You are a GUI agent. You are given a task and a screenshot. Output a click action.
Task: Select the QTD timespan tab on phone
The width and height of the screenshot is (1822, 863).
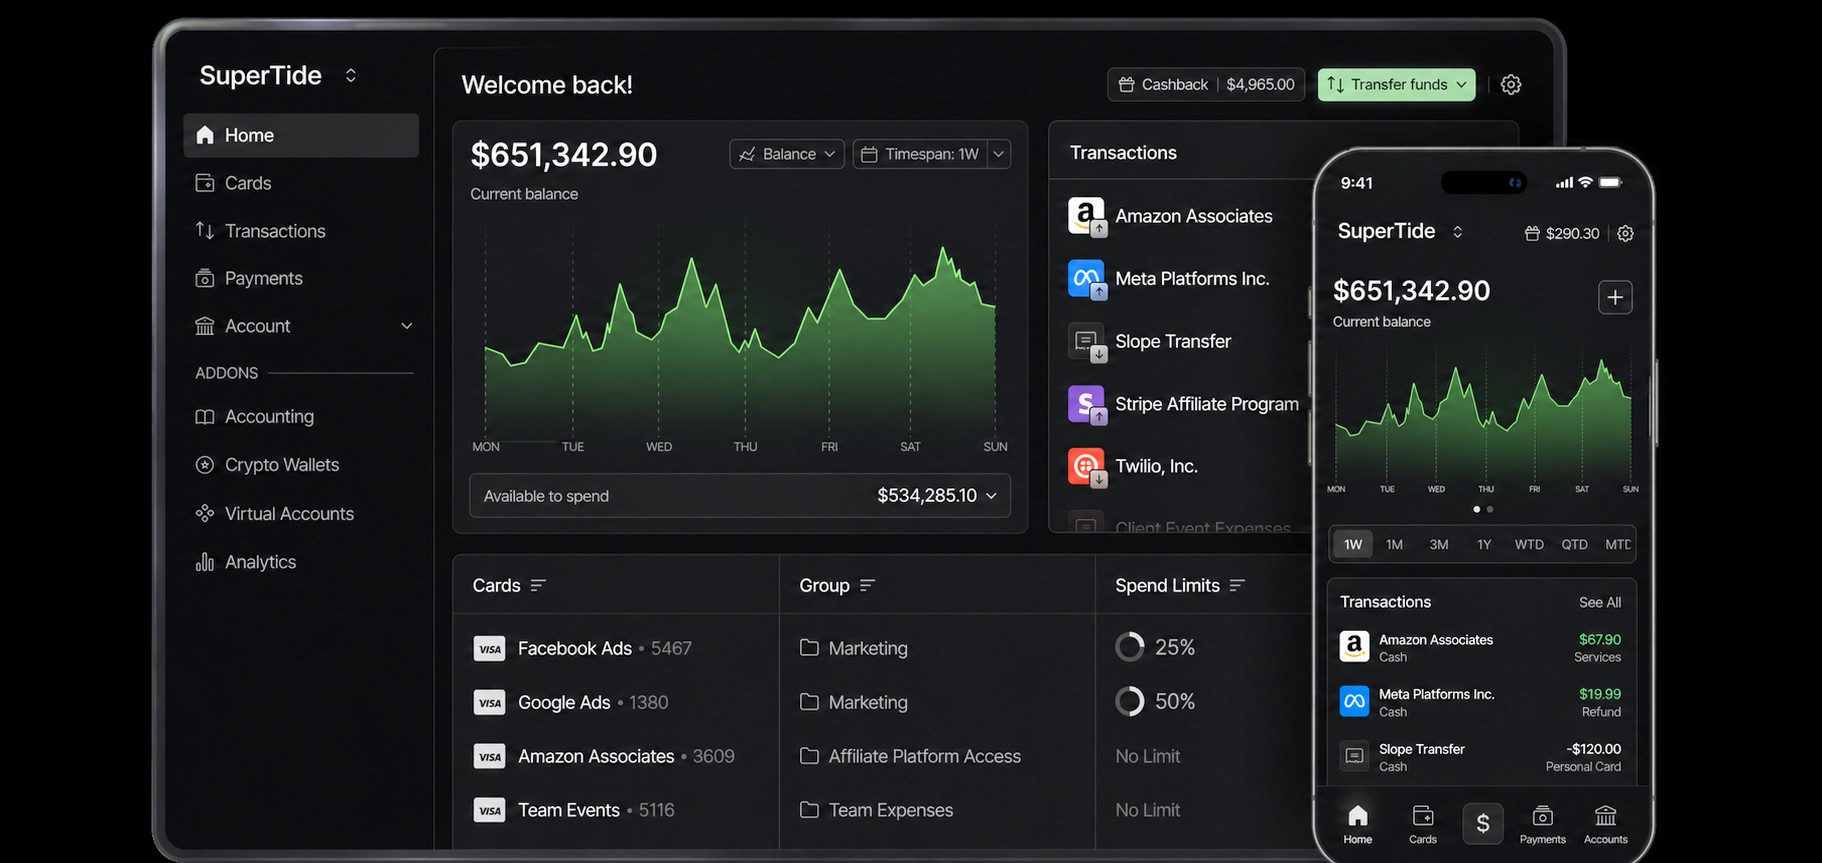coord(1575,544)
